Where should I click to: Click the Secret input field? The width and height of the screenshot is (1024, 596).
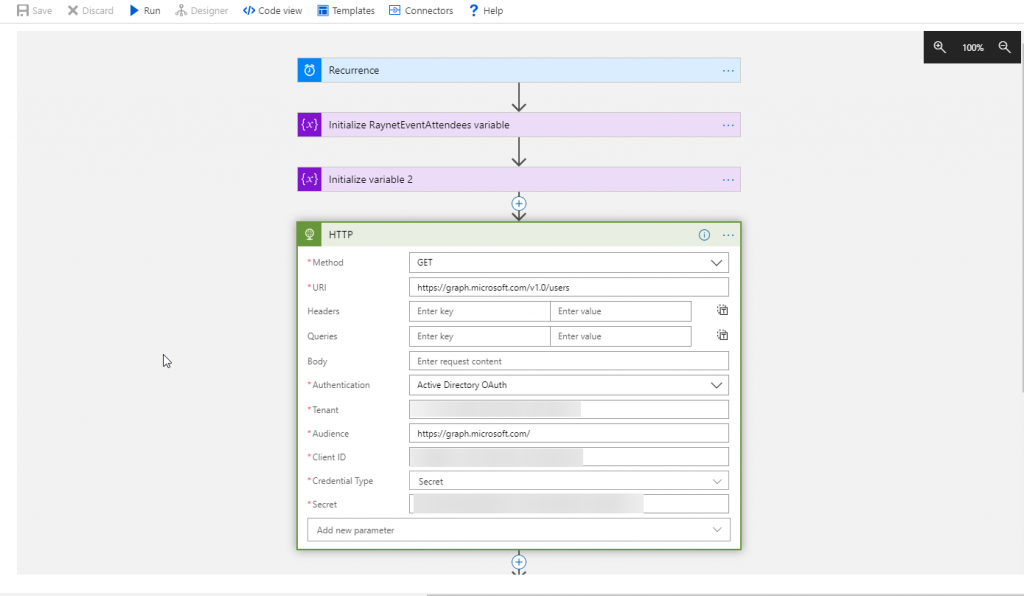tap(569, 504)
